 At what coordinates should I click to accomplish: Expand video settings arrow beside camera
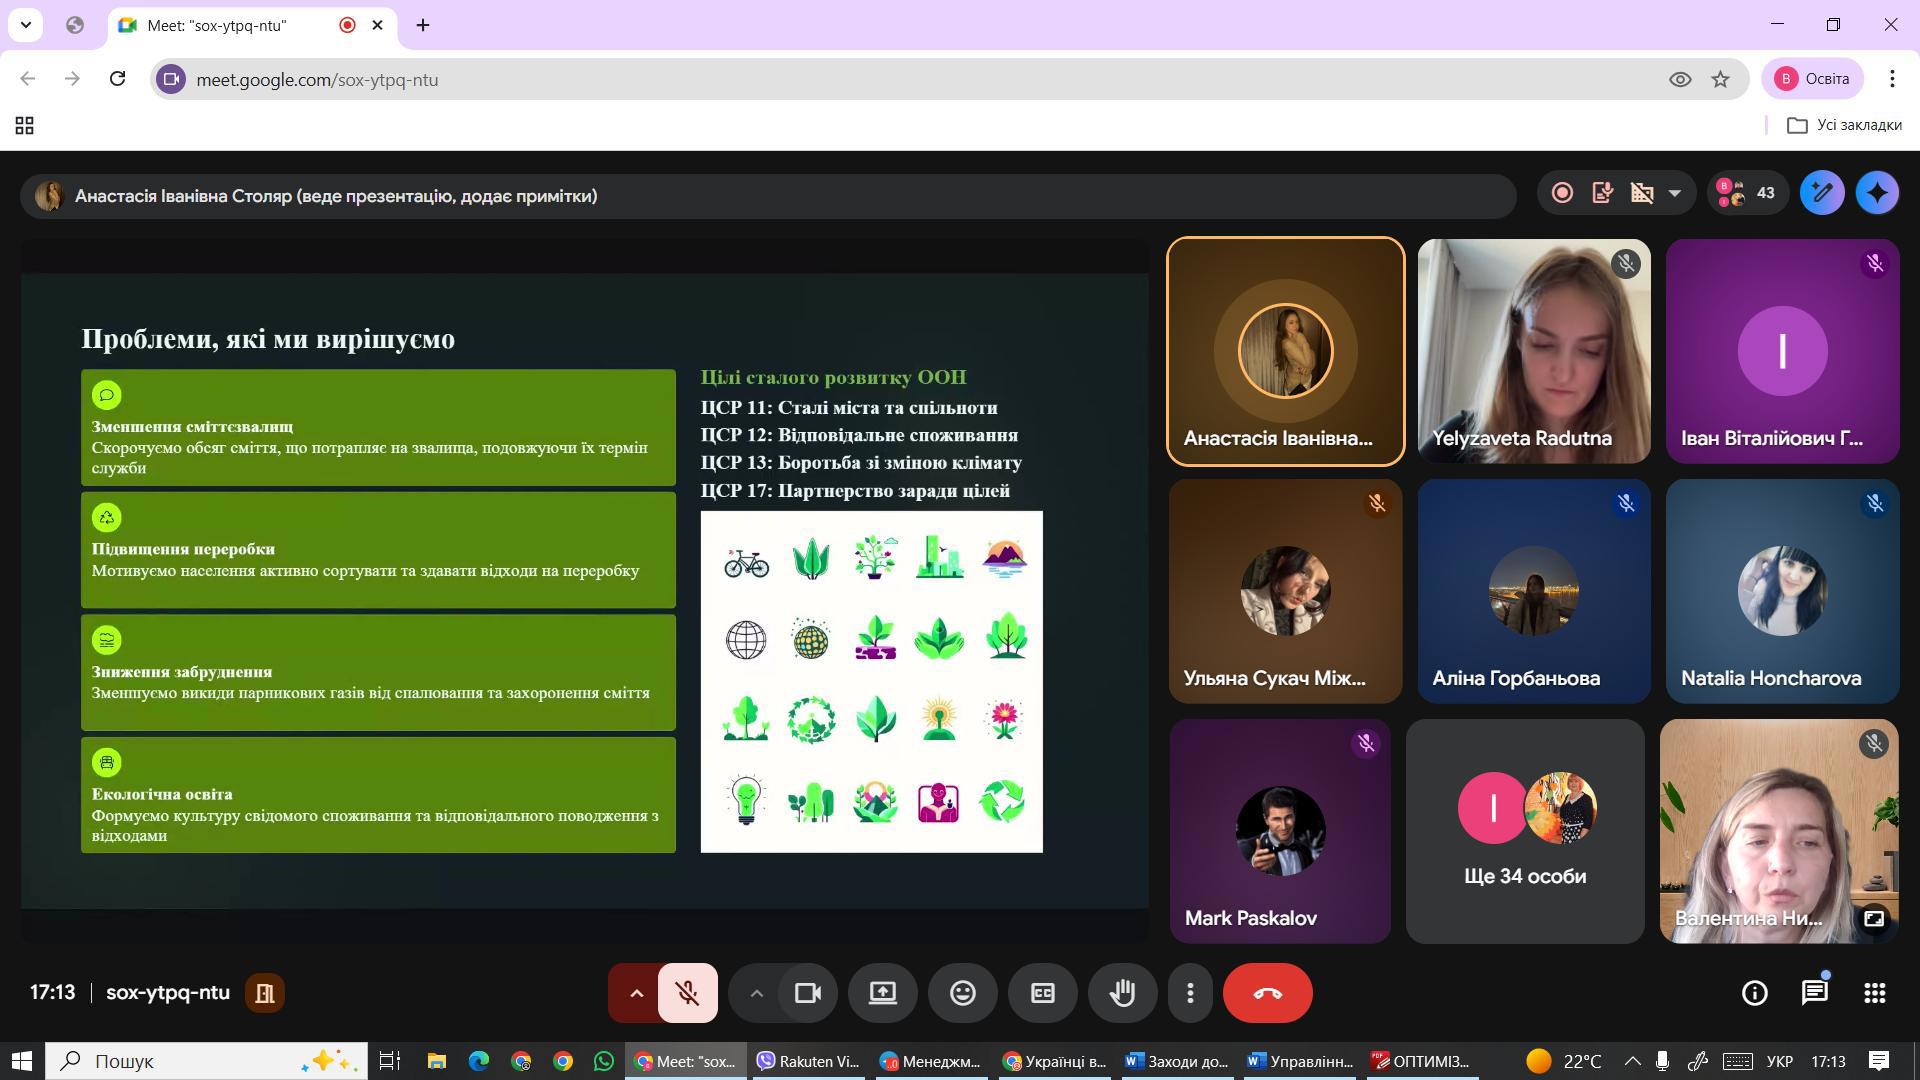click(x=756, y=993)
